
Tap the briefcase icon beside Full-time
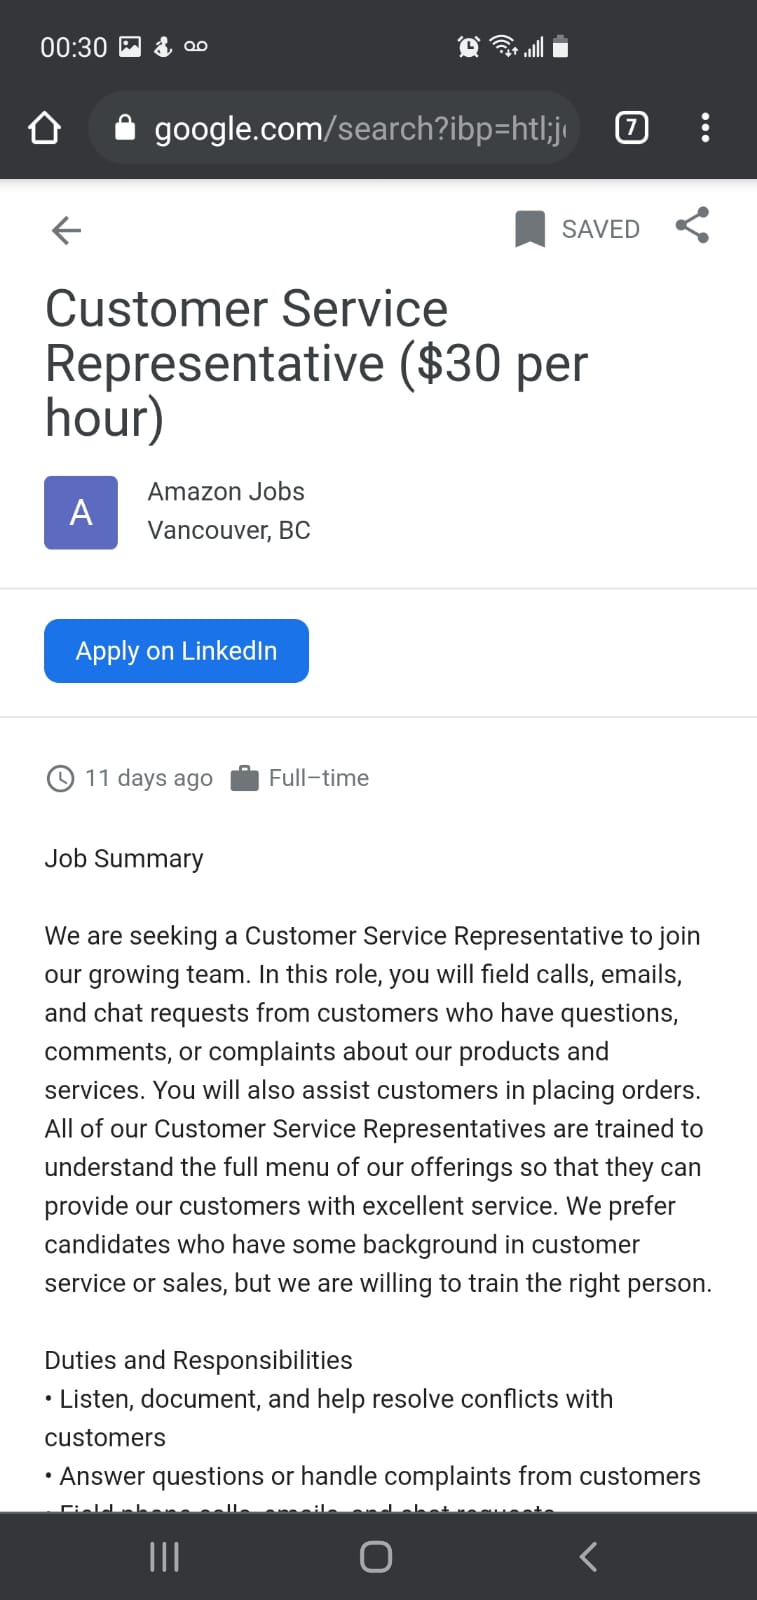pos(245,778)
